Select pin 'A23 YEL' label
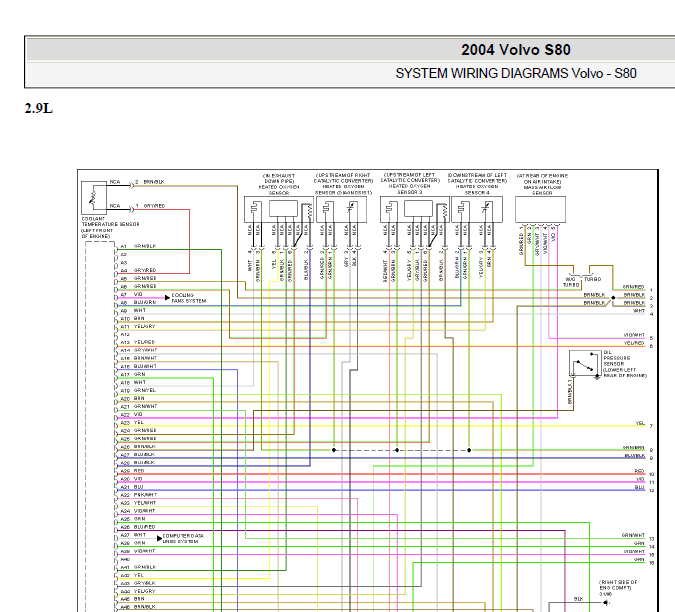Image resolution: width=675 pixels, height=612 pixels. (132, 423)
